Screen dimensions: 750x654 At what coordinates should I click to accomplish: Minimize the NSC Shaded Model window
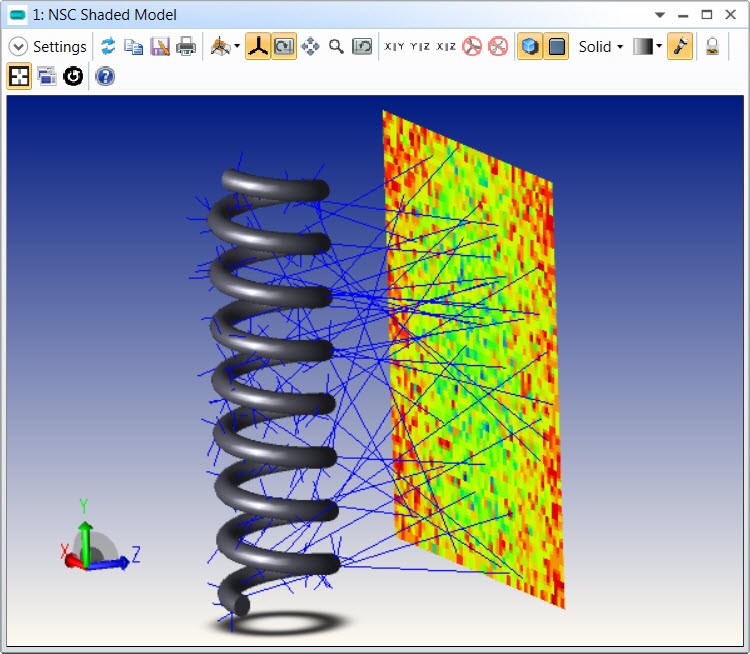(x=683, y=15)
